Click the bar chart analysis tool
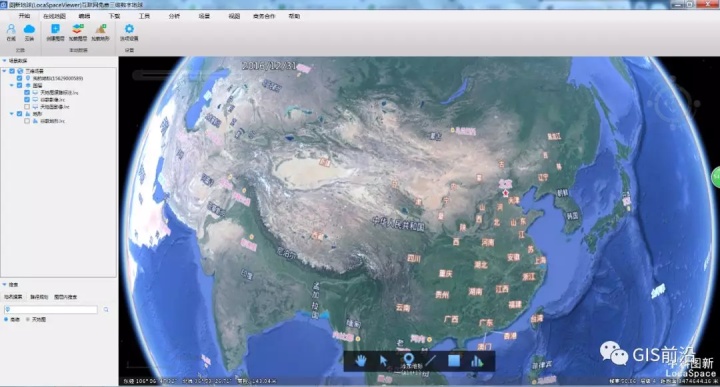Screen dimensions: 720x387 (477, 361)
